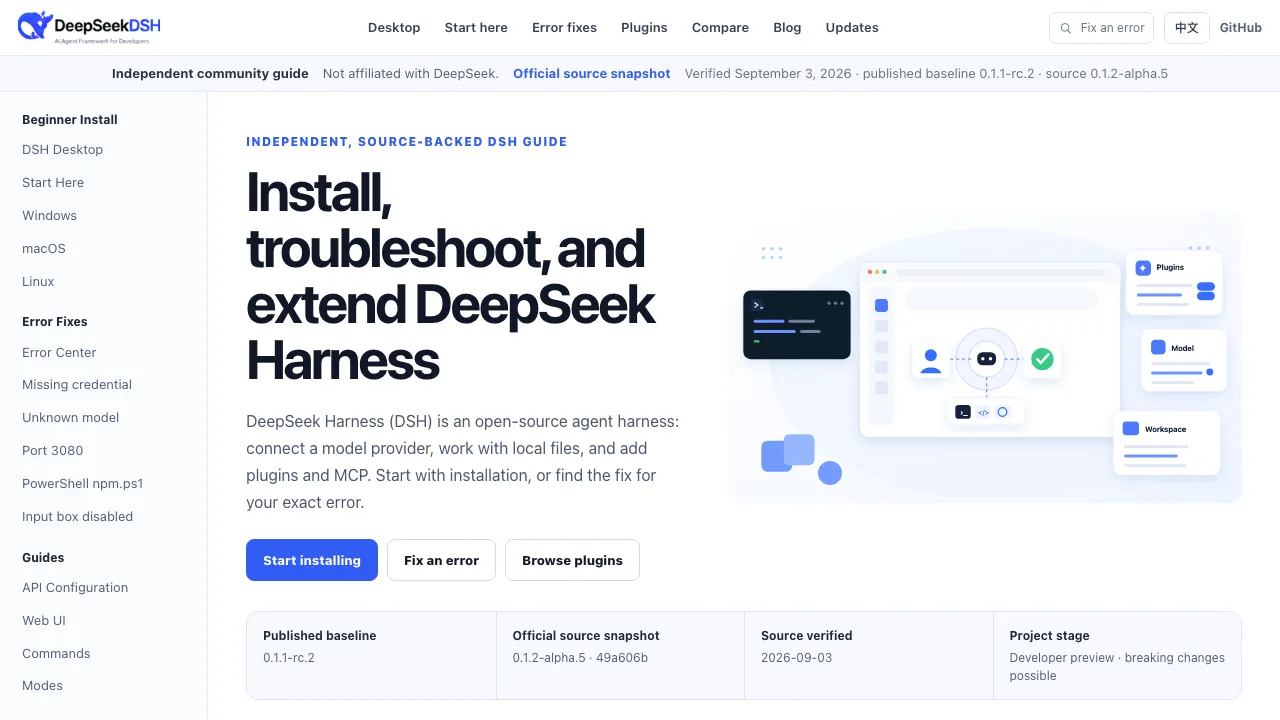Open the Unknown model fix

pos(71,418)
